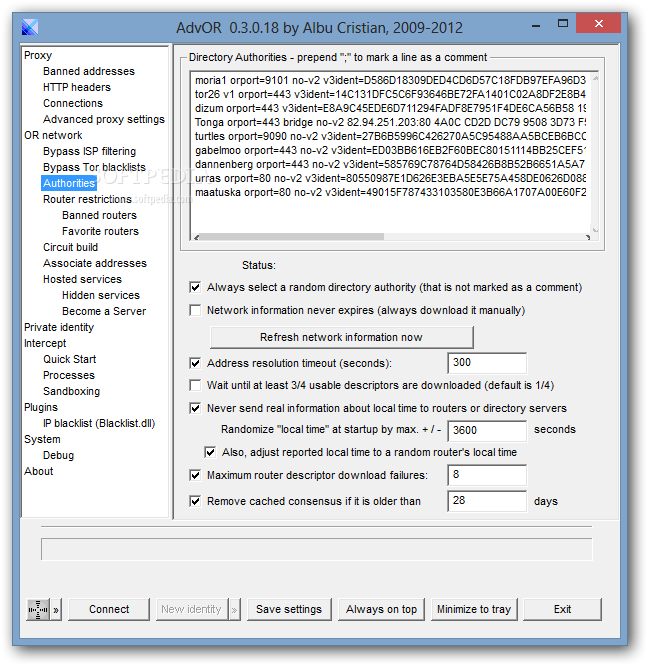
Task: Click the Minimize to tray button
Action: tap(474, 610)
